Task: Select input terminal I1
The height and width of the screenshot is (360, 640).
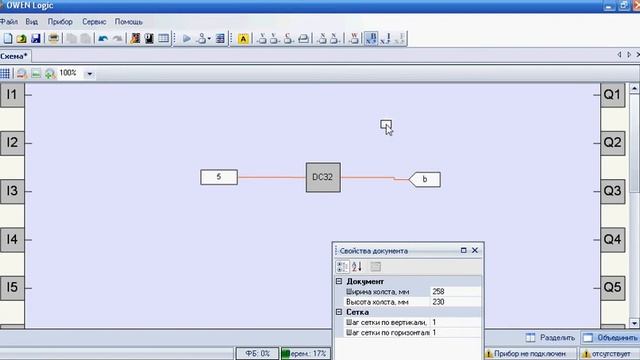Action: [12, 95]
